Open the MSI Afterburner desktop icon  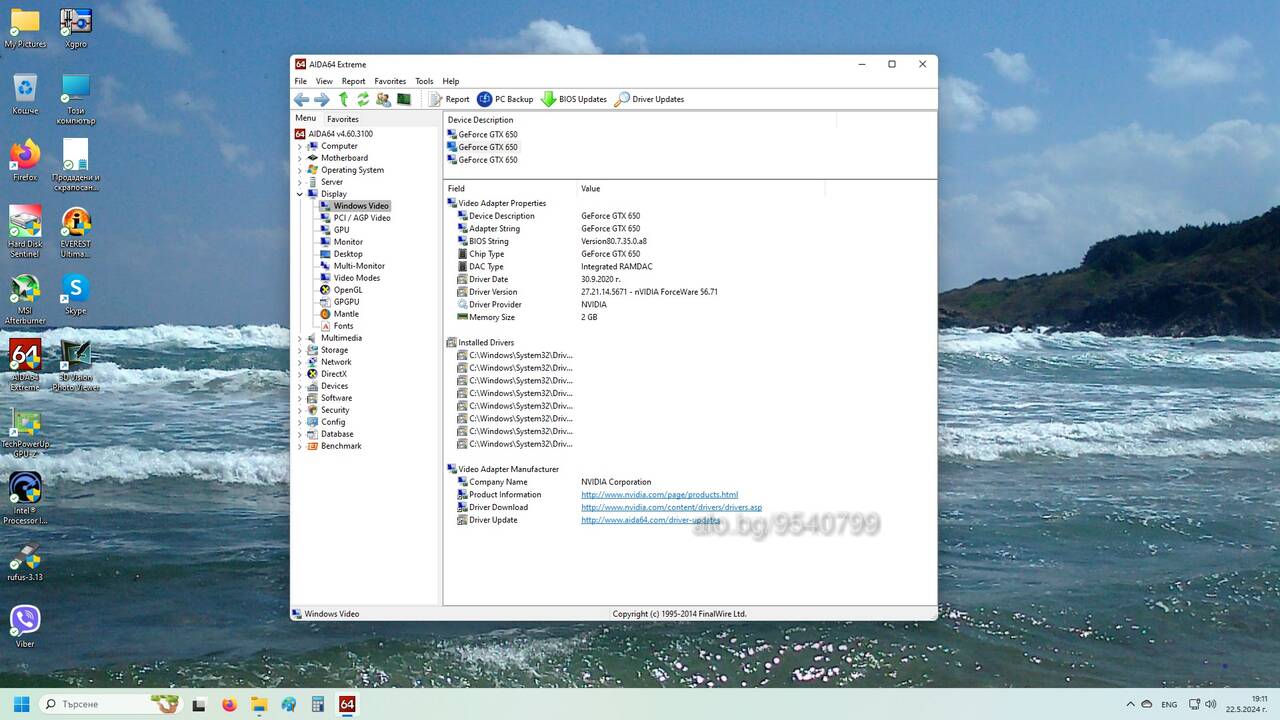pyautogui.click(x=25, y=300)
